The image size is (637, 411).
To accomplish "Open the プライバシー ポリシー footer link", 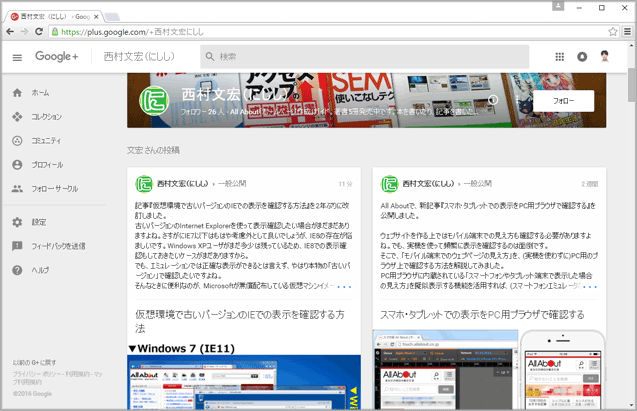I will pos(38,374).
